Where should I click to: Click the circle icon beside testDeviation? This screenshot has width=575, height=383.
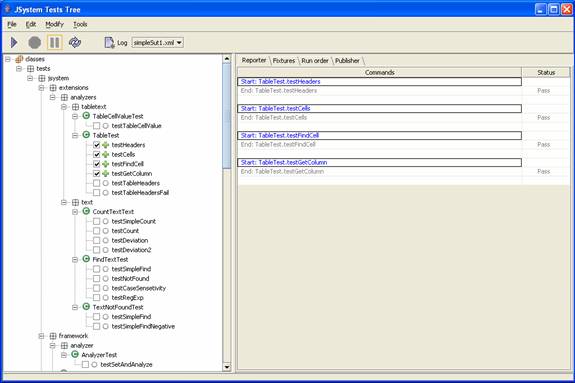tap(106, 240)
